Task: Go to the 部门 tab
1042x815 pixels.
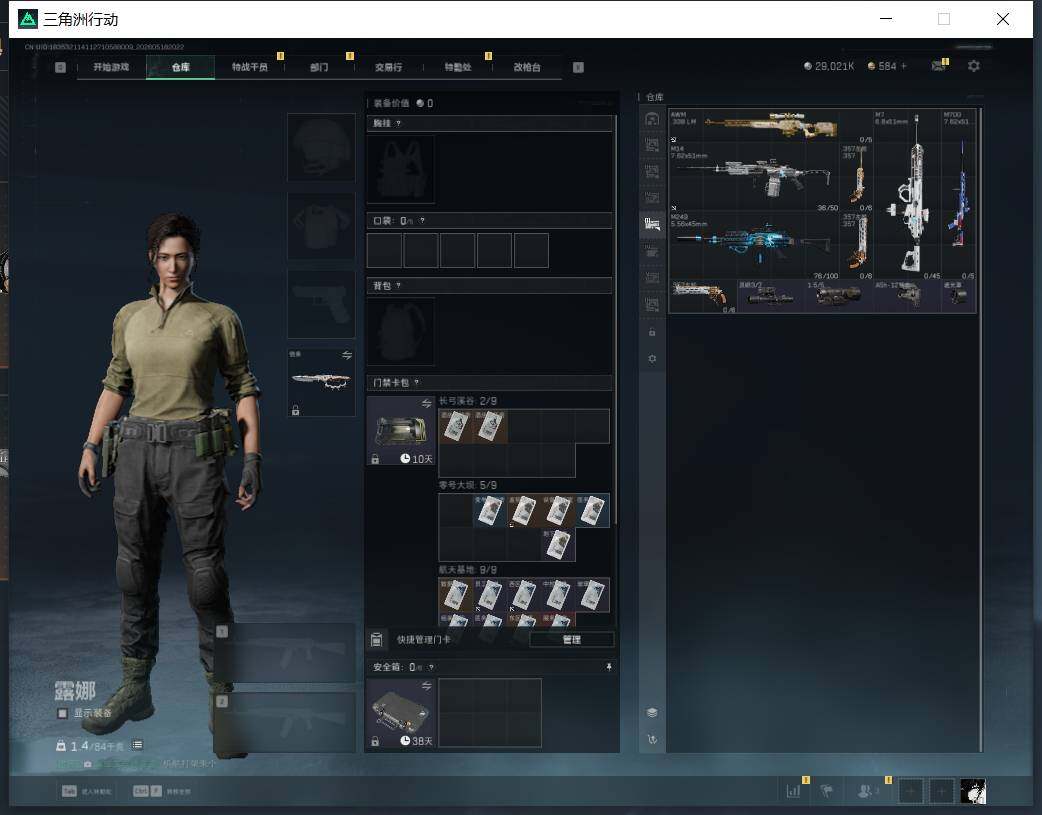Action: (x=319, y=67)
